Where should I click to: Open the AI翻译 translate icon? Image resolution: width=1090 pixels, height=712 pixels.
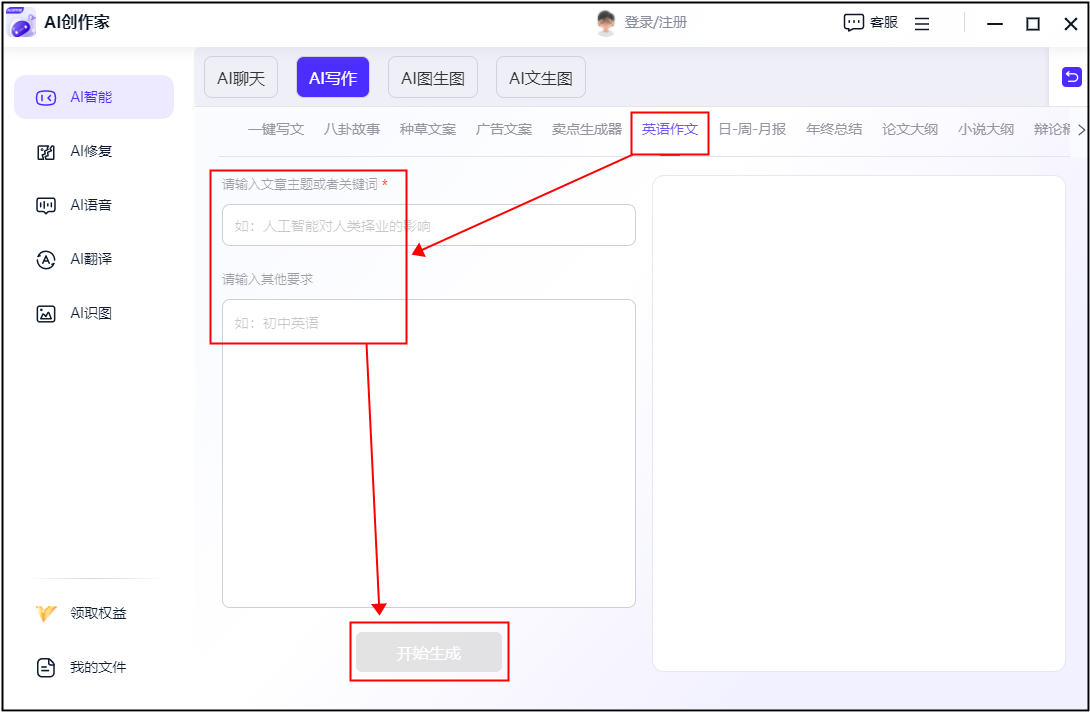(x=46, y=260)
